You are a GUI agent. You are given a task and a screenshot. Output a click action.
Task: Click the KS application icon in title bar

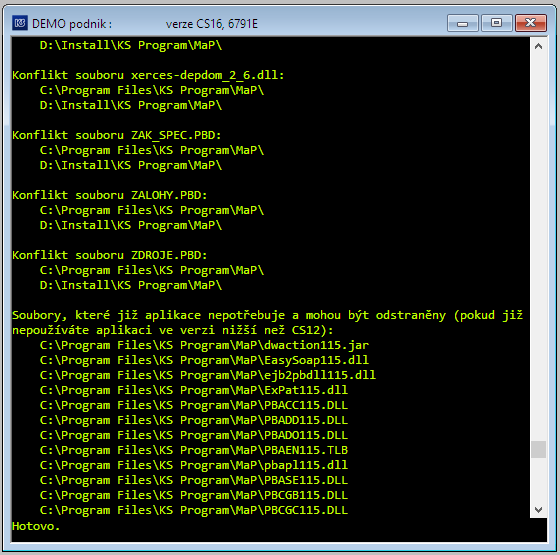point(20,24)
